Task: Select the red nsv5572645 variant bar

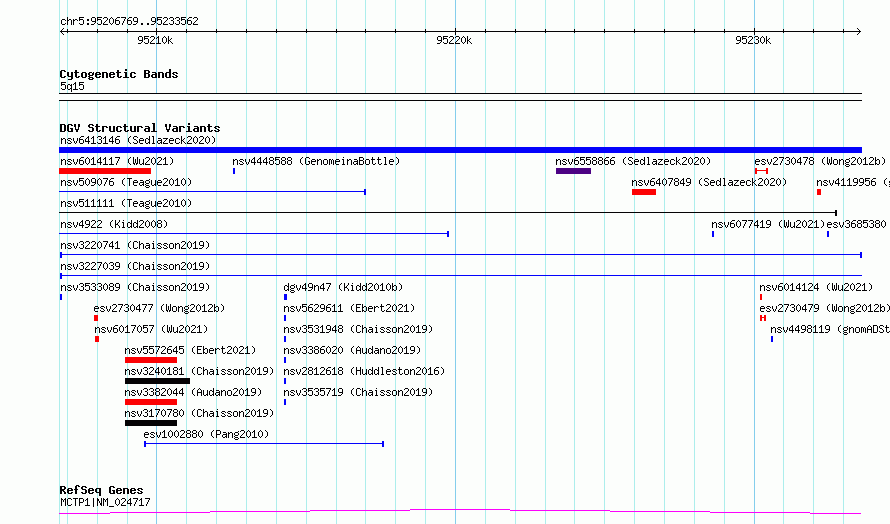Action: (151, 360)
